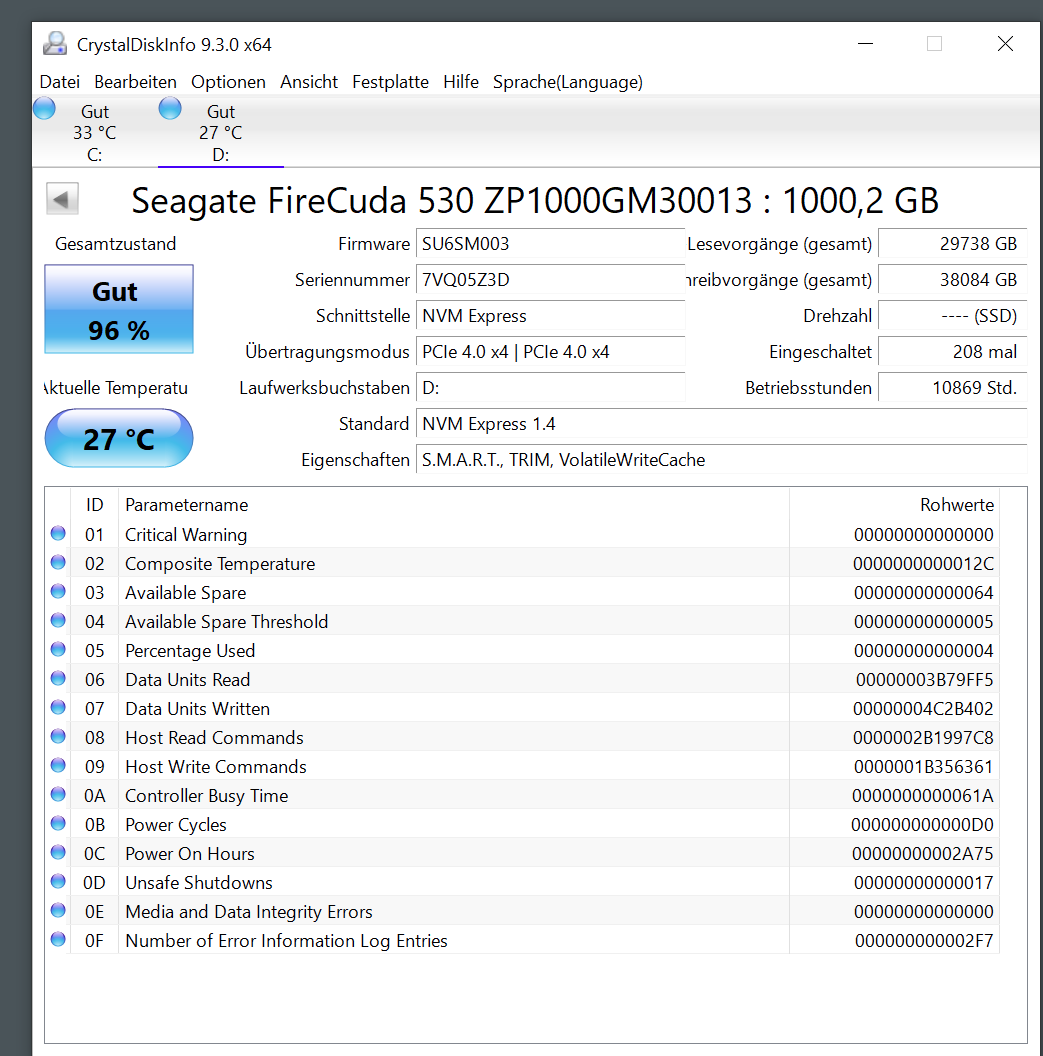Click the previous disk arrow button
This screenshot has width=1043, height=1056.
(62, 199)
